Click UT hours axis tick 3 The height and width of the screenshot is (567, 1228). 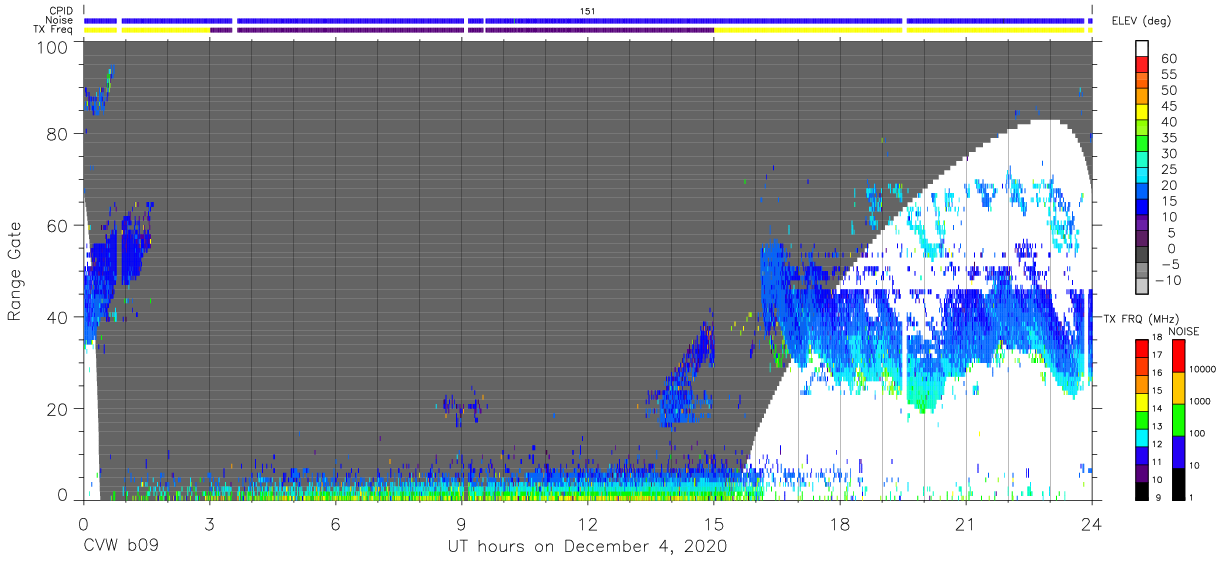[209, 523]
